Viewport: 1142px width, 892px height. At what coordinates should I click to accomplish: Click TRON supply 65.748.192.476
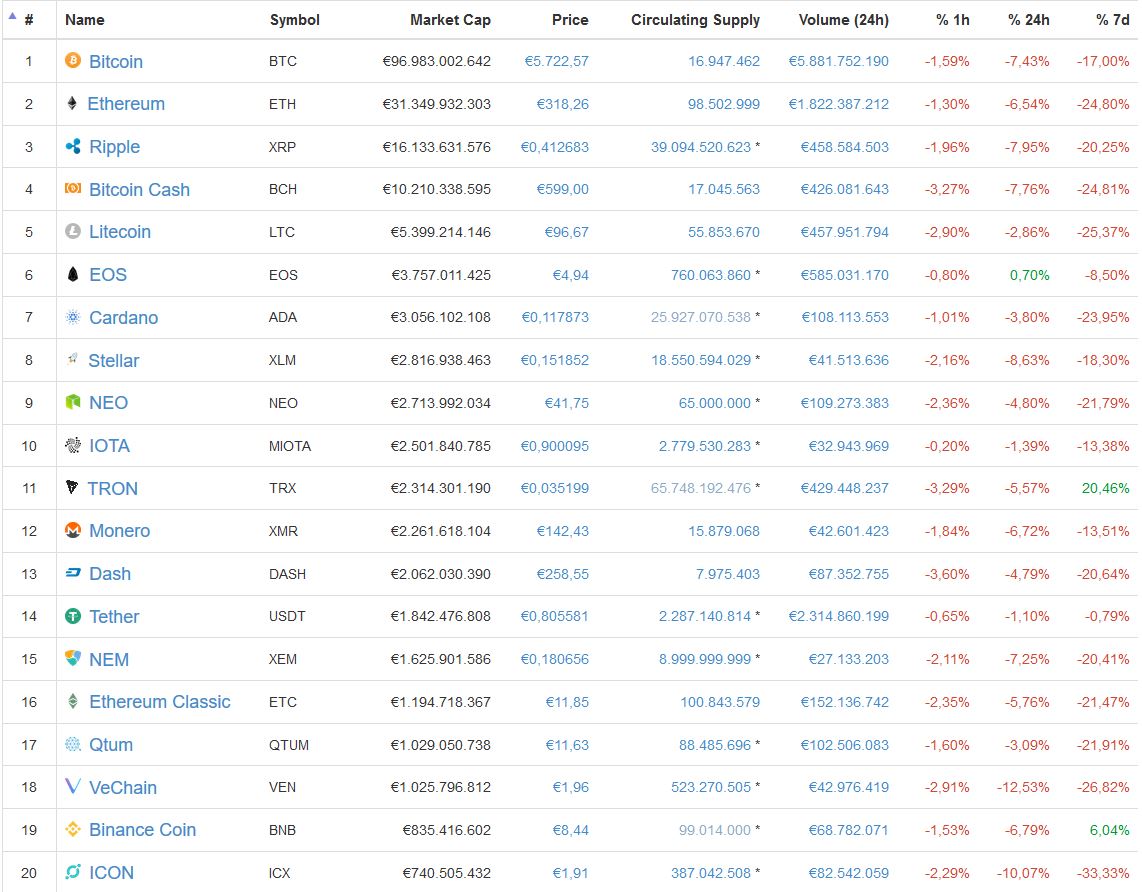click(x=701, y=488)
